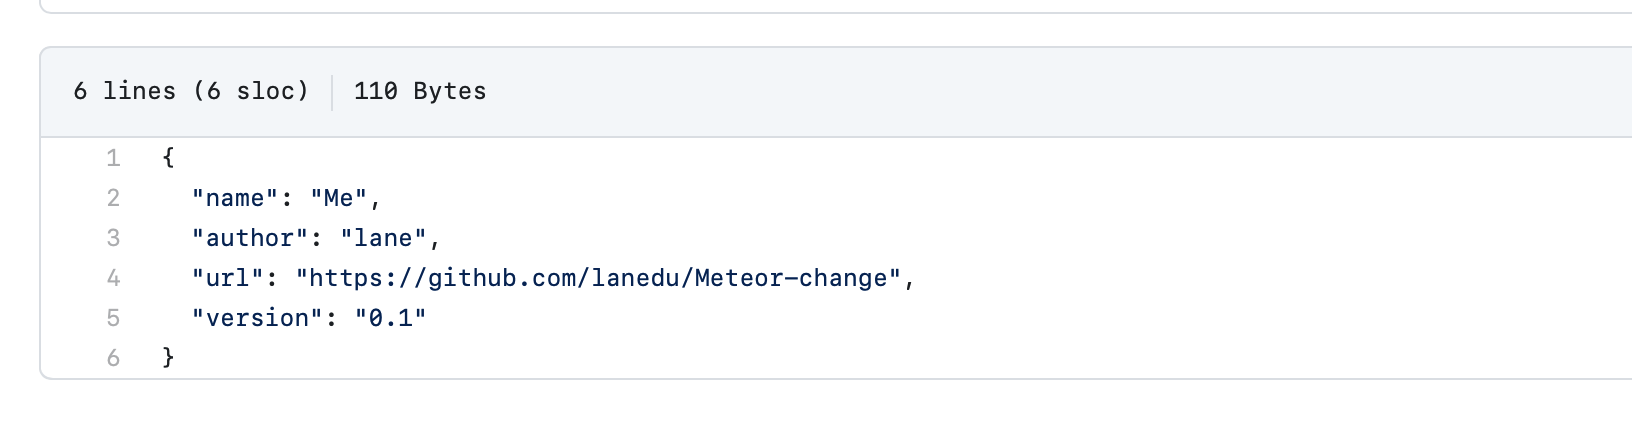This screenshot has width=1632, height=438.
Task: Highlight line number 4
Action: point(113,278)
